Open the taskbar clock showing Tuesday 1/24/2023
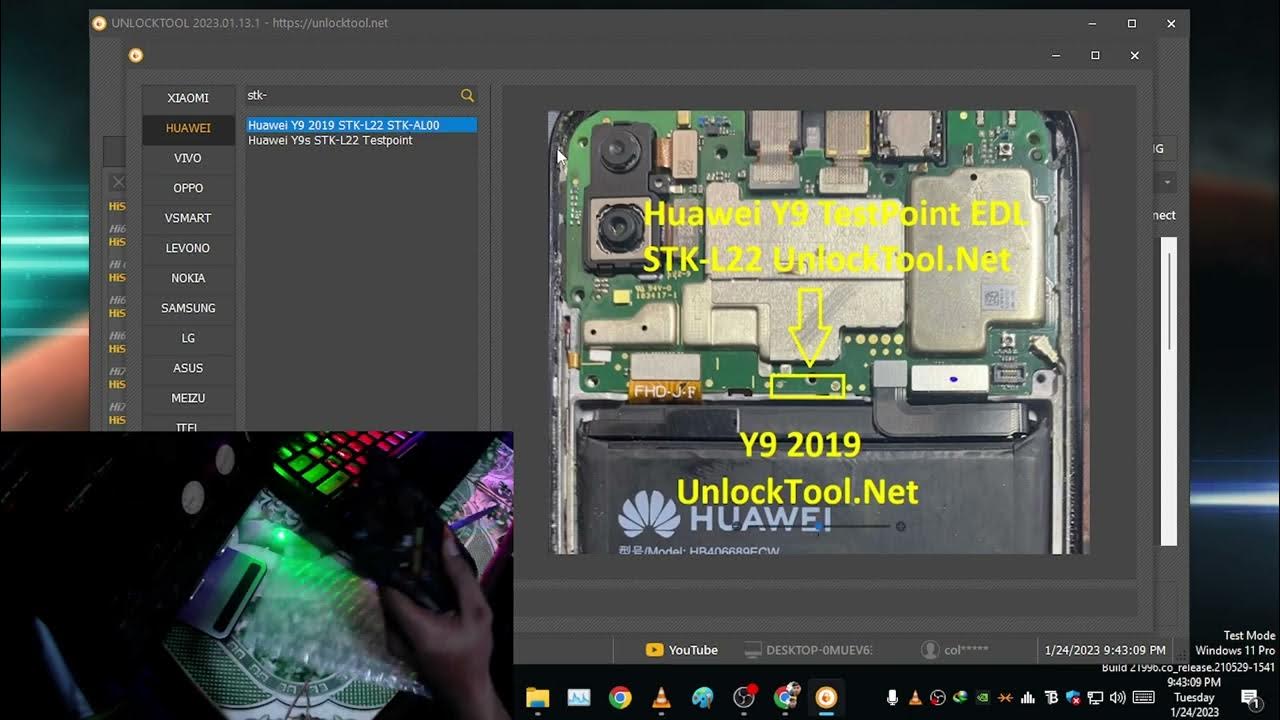Image resolution: width=1280 pixels, height=720 pixels. click(1195, 697)
